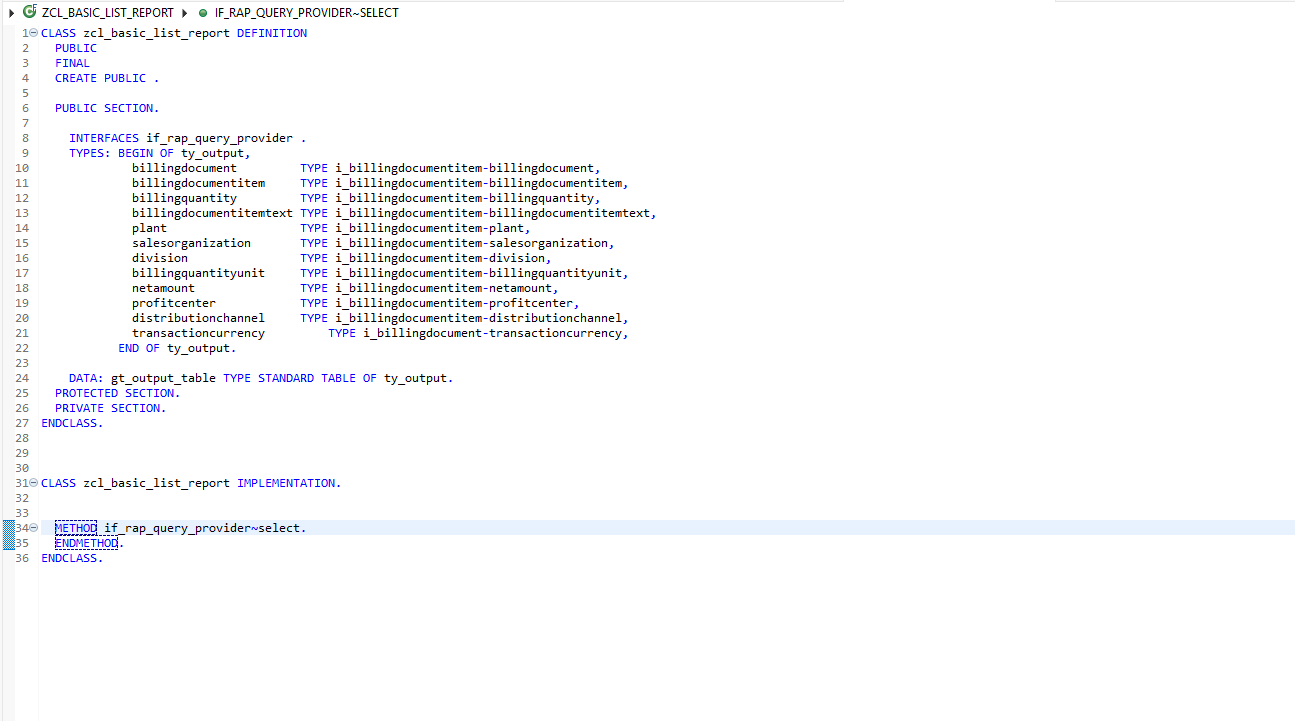Click the field name profitcenter on line 19
This screenshot has height=721, width=1295.
[174, 303]
